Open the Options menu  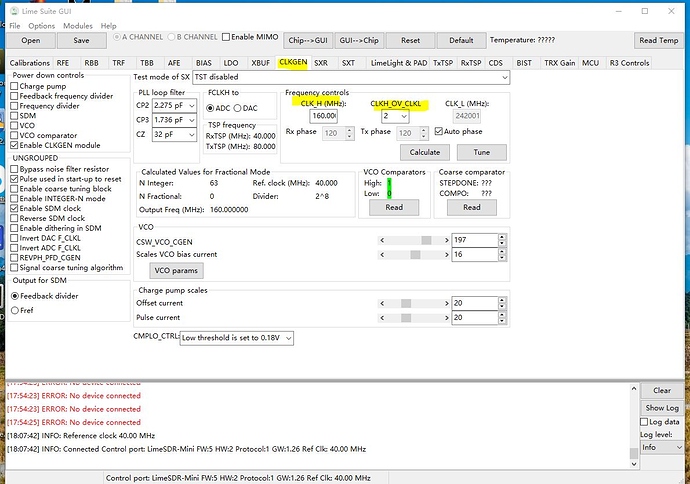(x=41, y=26)
